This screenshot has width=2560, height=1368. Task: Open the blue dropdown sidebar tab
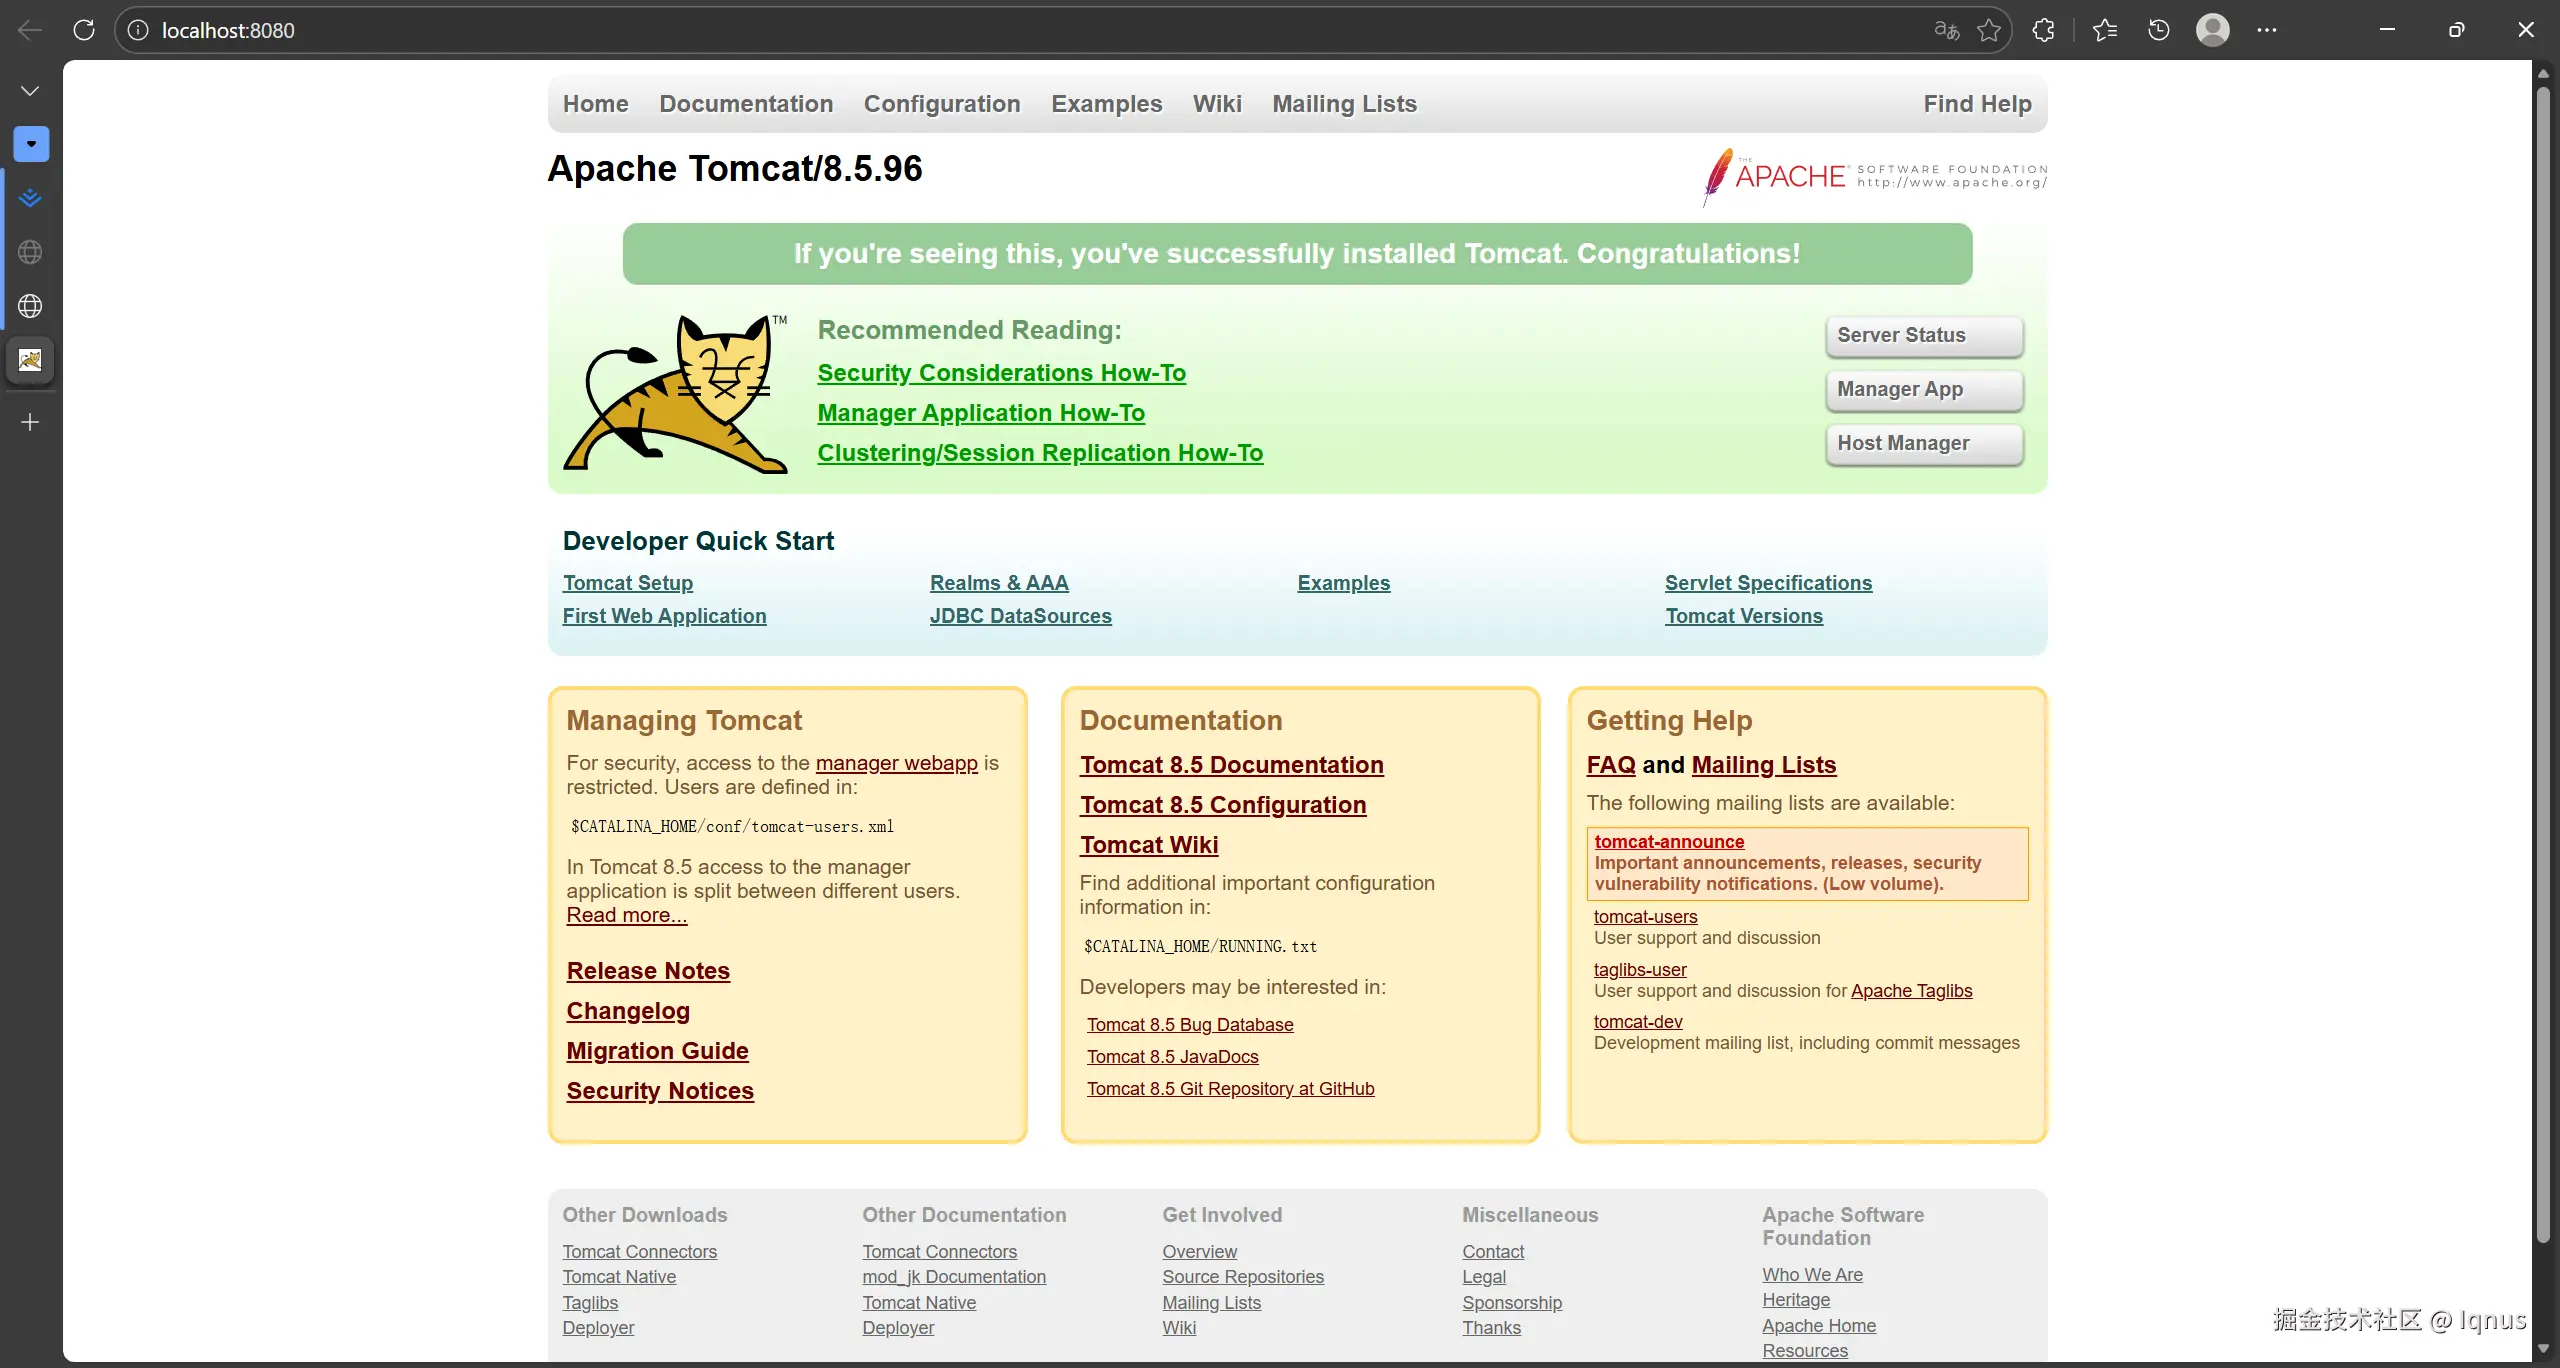pyautogui.click(x=31, y=144)
